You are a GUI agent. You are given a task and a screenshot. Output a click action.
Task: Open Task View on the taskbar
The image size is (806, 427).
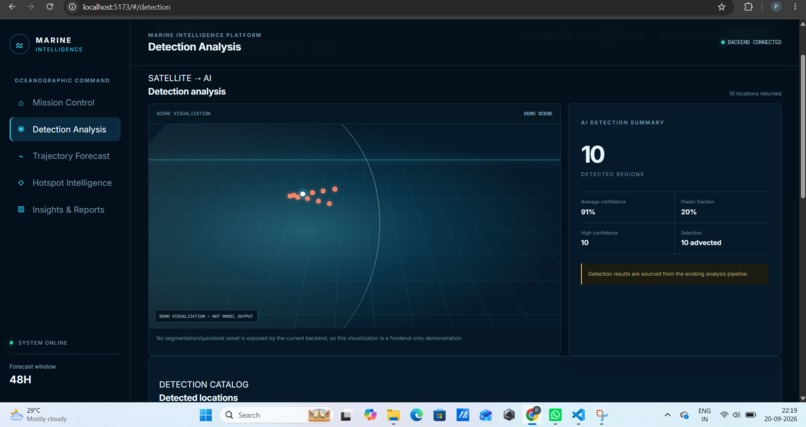tap(345, 416)
